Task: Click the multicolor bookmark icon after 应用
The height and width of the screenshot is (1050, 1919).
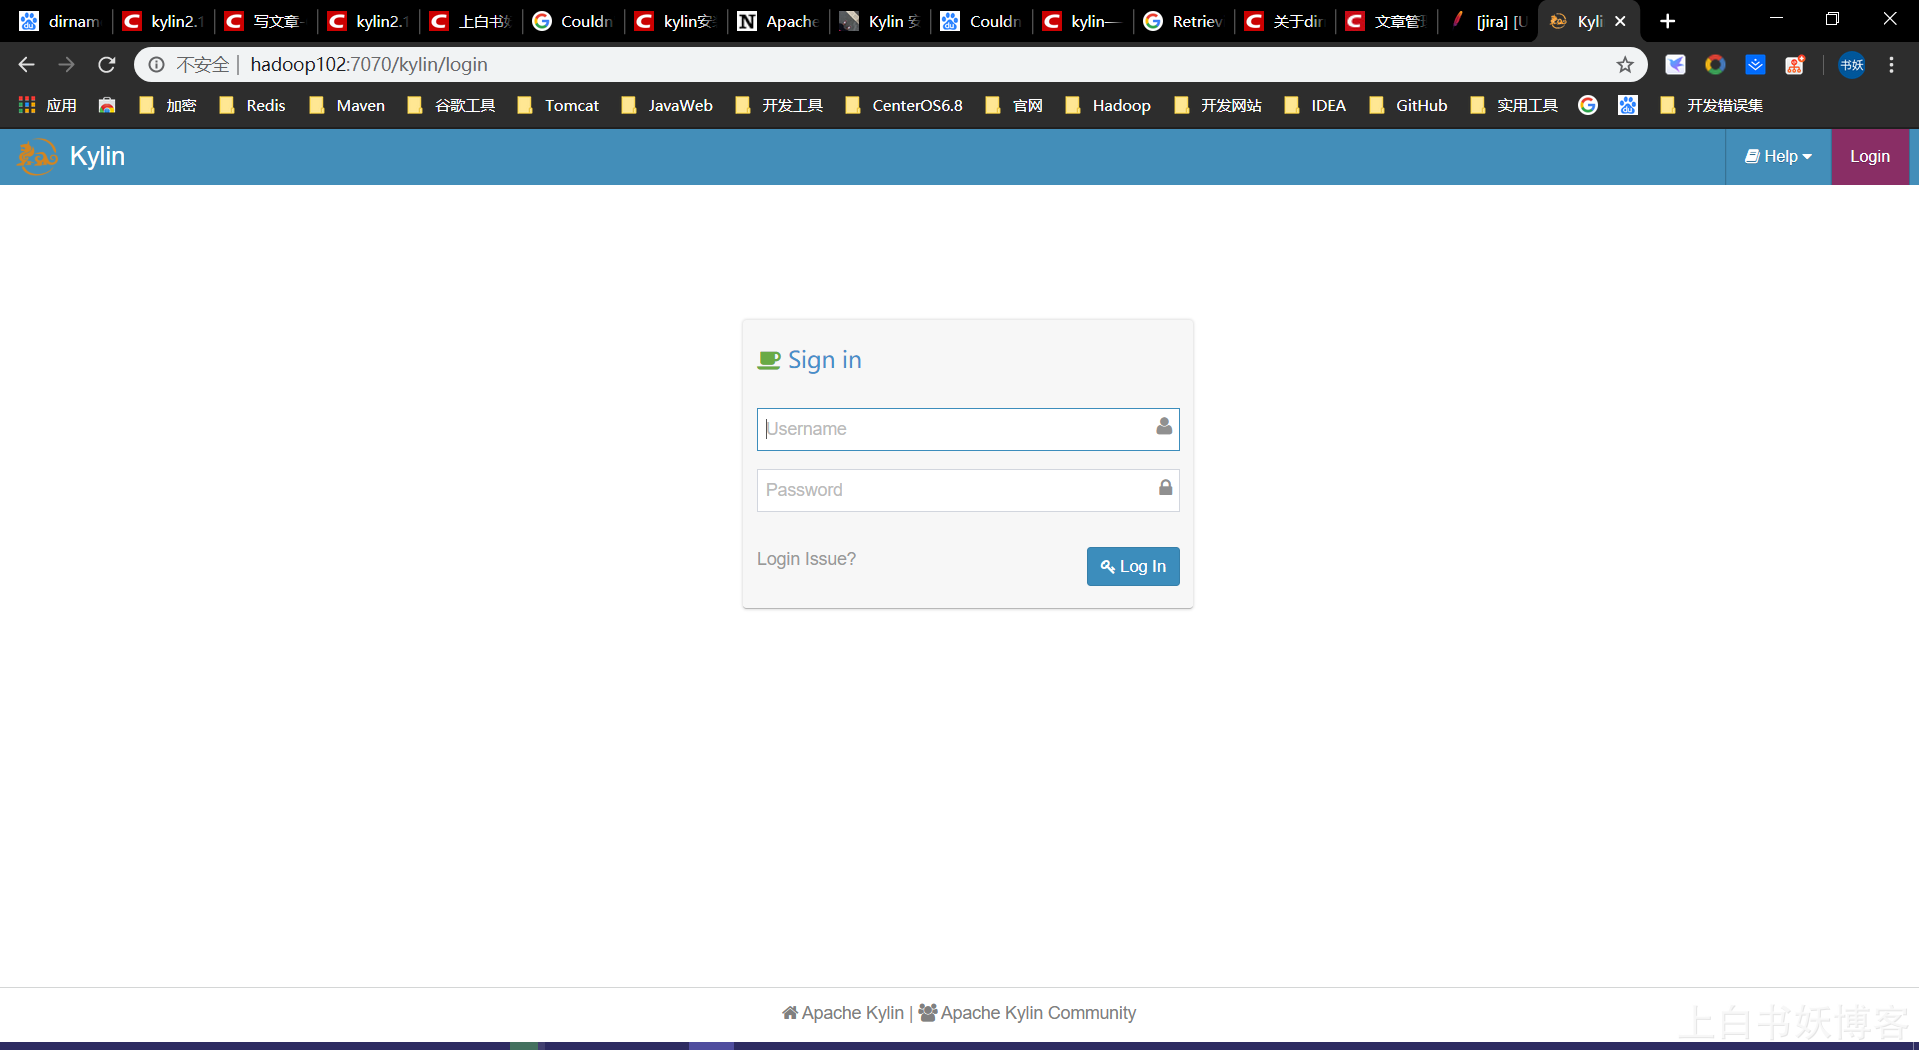Action: point(107,106)
